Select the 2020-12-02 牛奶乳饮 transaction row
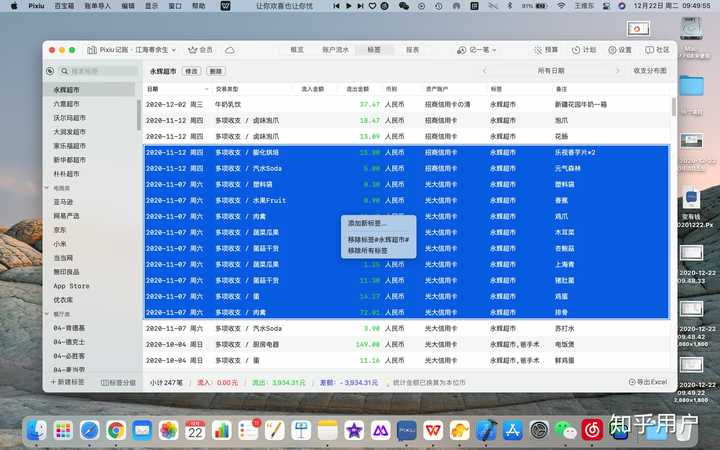 pos(407,104)
